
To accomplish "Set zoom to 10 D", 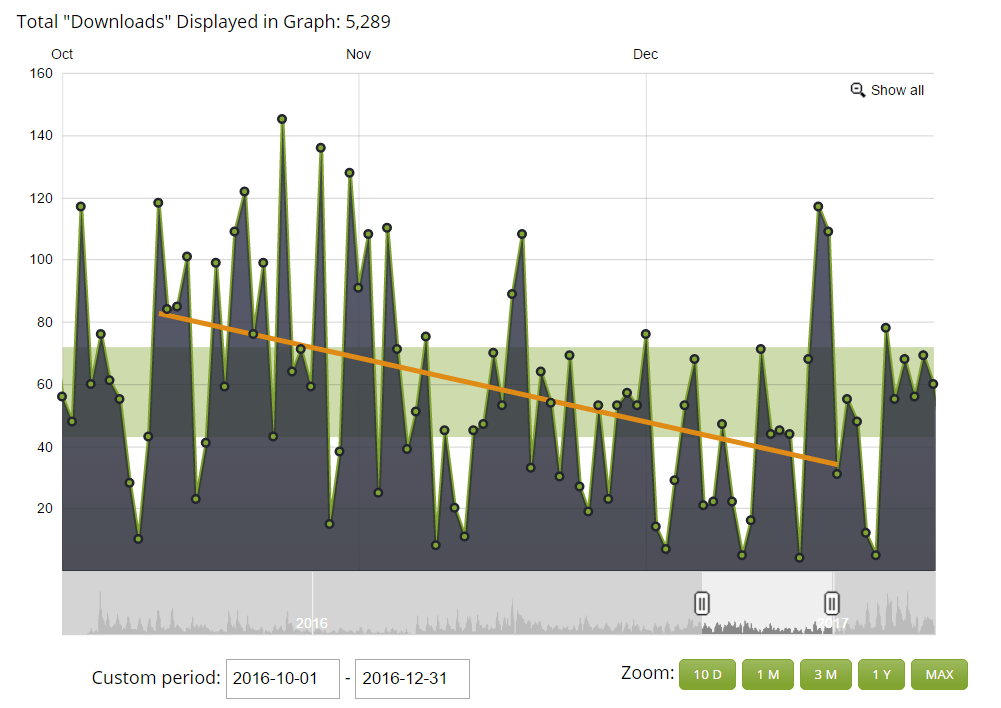I will point(707,674).
